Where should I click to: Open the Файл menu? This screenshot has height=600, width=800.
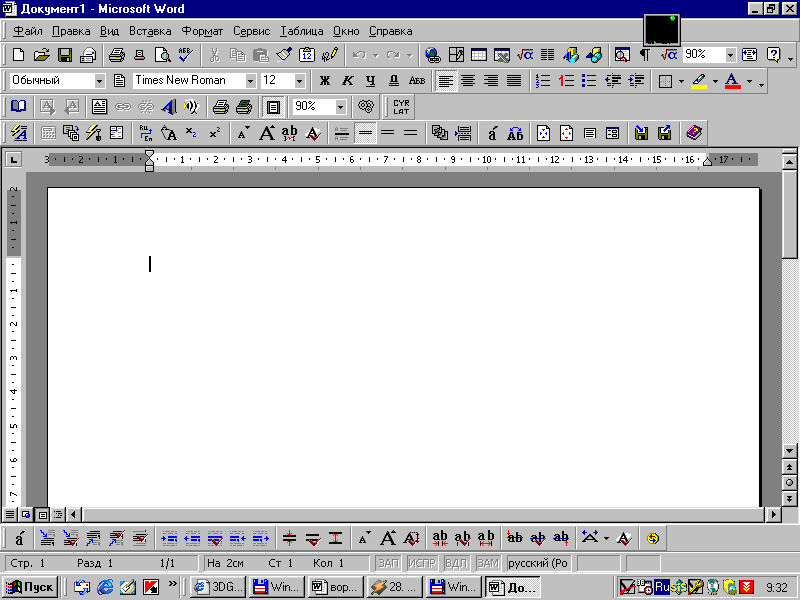tap(28, 31)
